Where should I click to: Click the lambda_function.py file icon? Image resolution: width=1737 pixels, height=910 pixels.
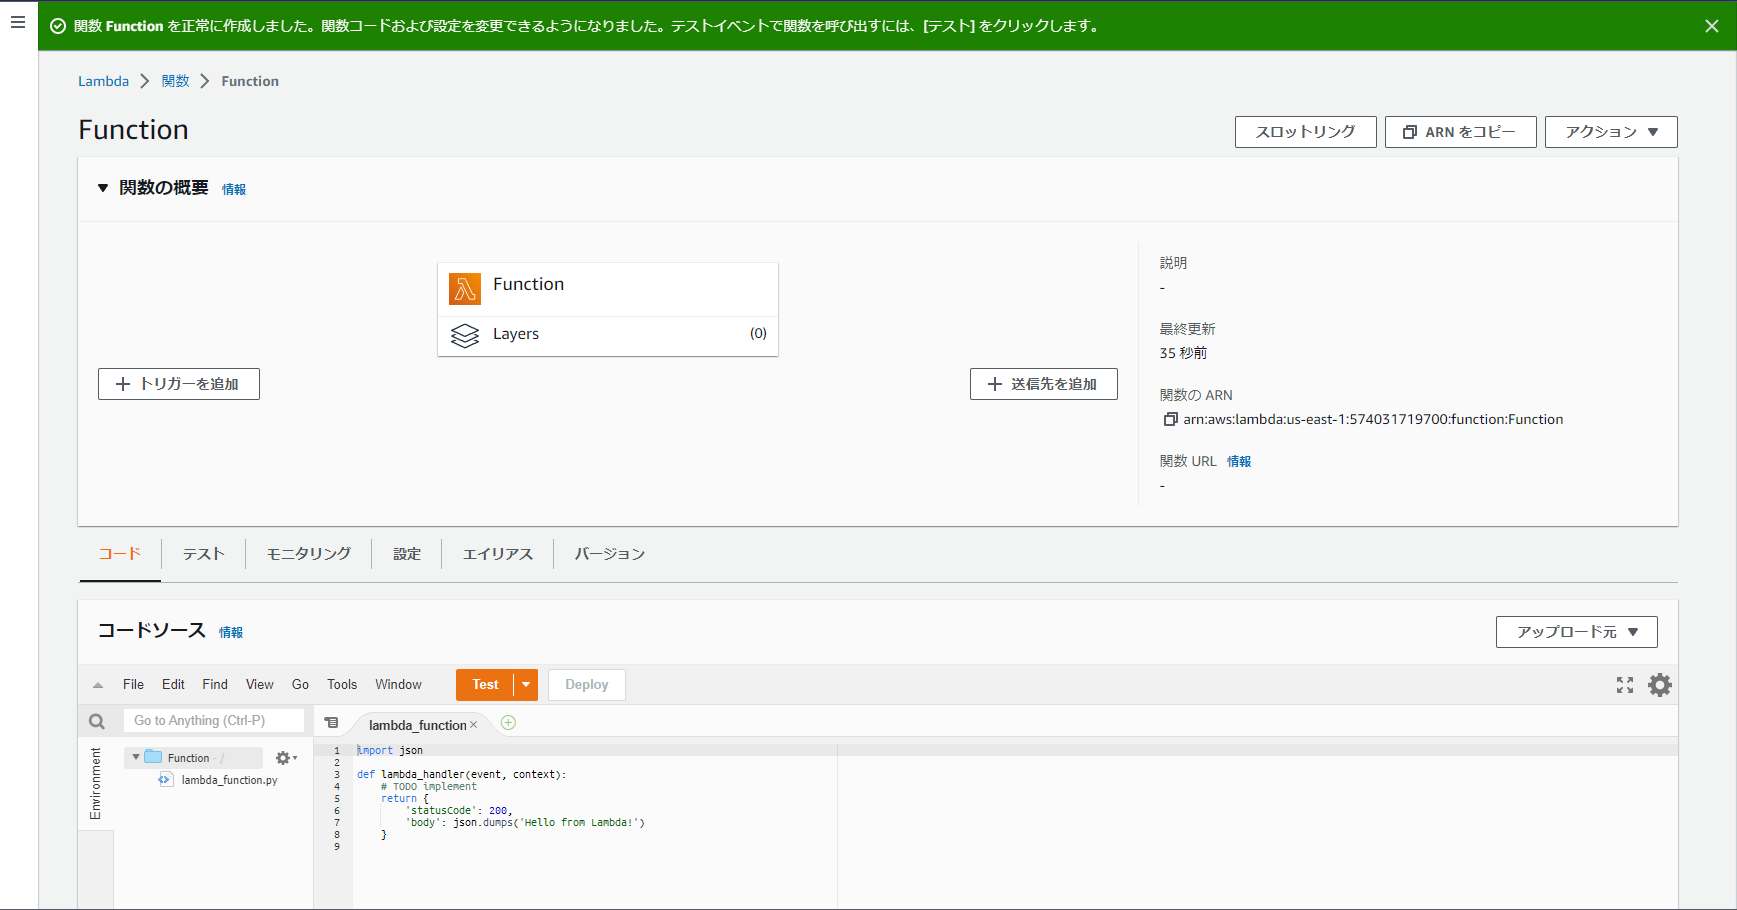click(x=166, y=780)
